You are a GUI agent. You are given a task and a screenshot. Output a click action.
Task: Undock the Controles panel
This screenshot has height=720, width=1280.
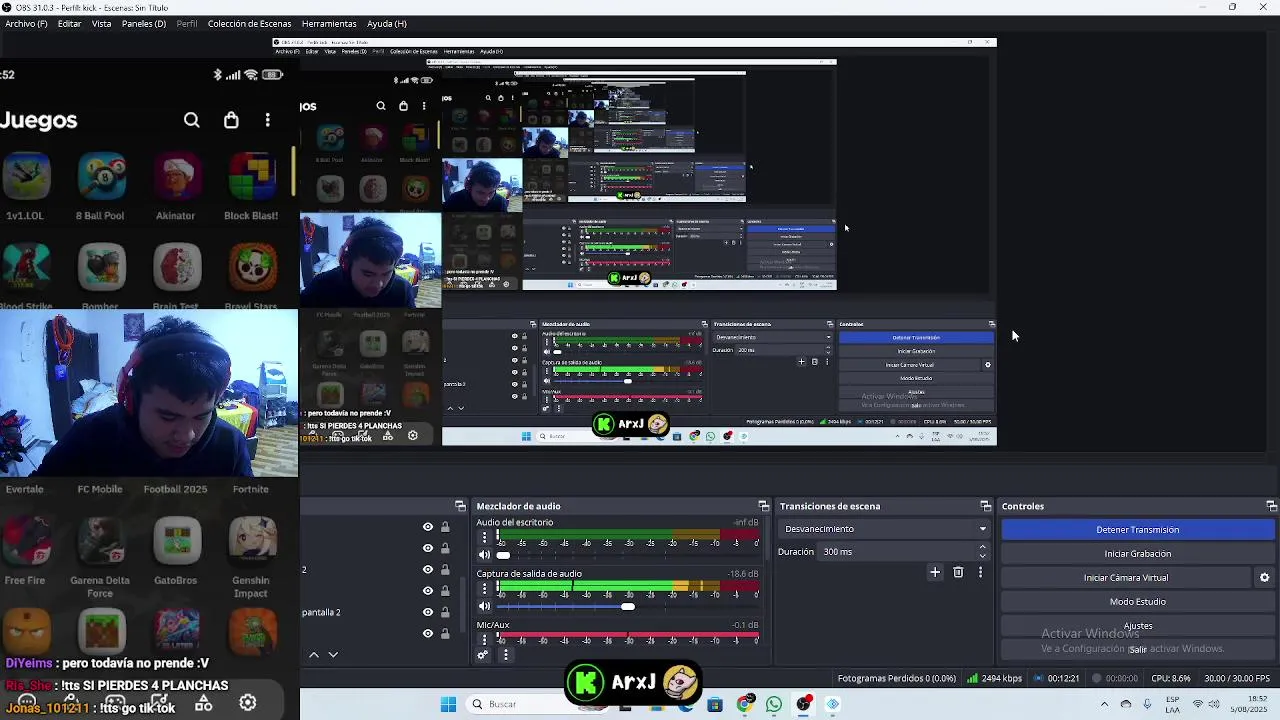1271,506
